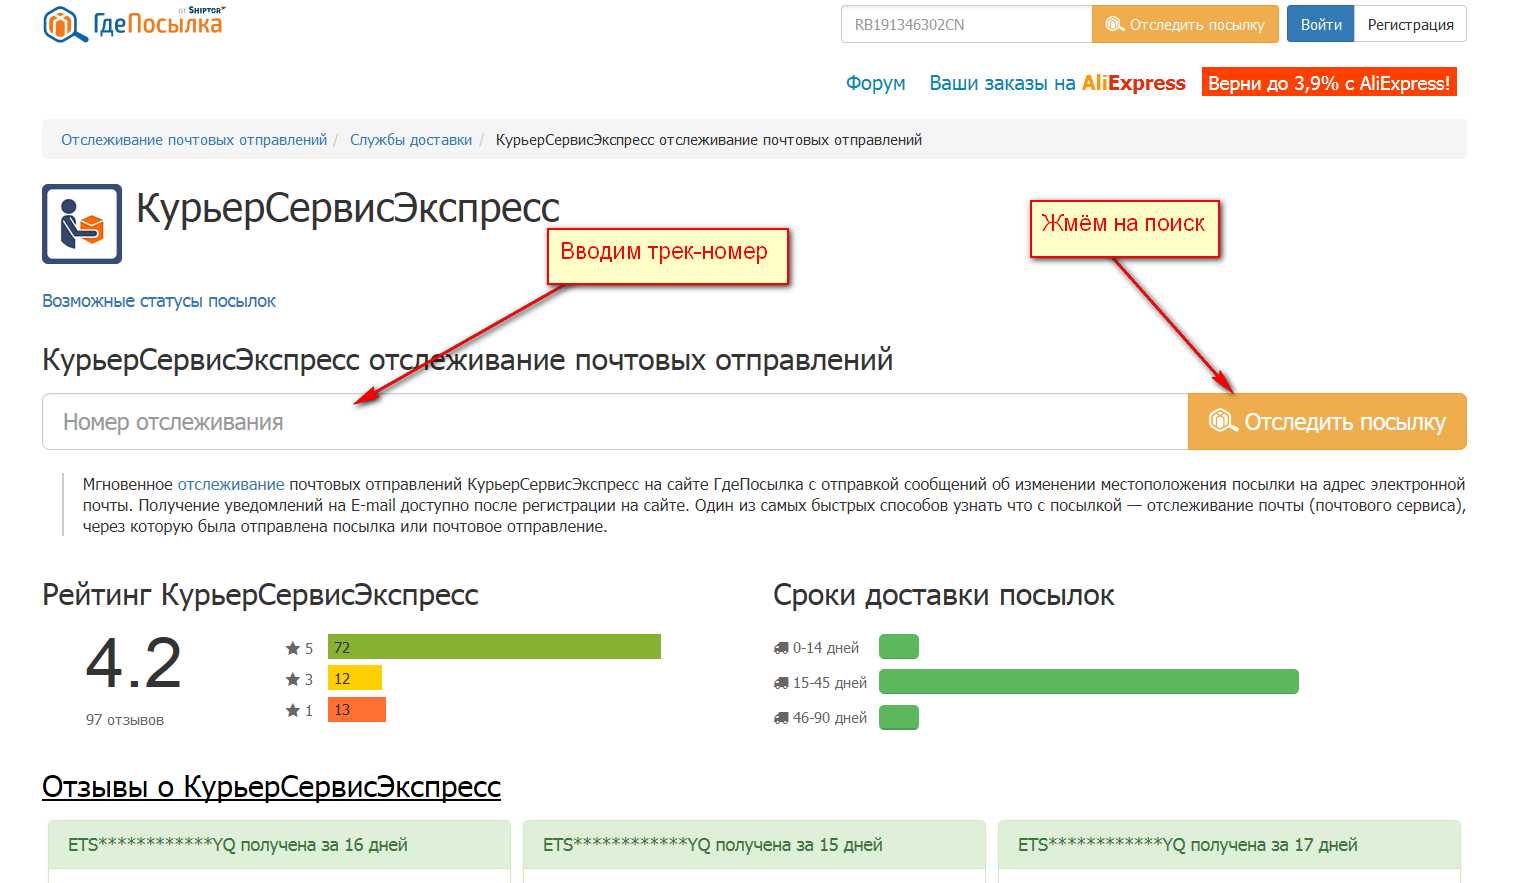Open Отзывы о КурьерСервисЭкспресс heading link

pyautogui.click(x=271, y=787)
